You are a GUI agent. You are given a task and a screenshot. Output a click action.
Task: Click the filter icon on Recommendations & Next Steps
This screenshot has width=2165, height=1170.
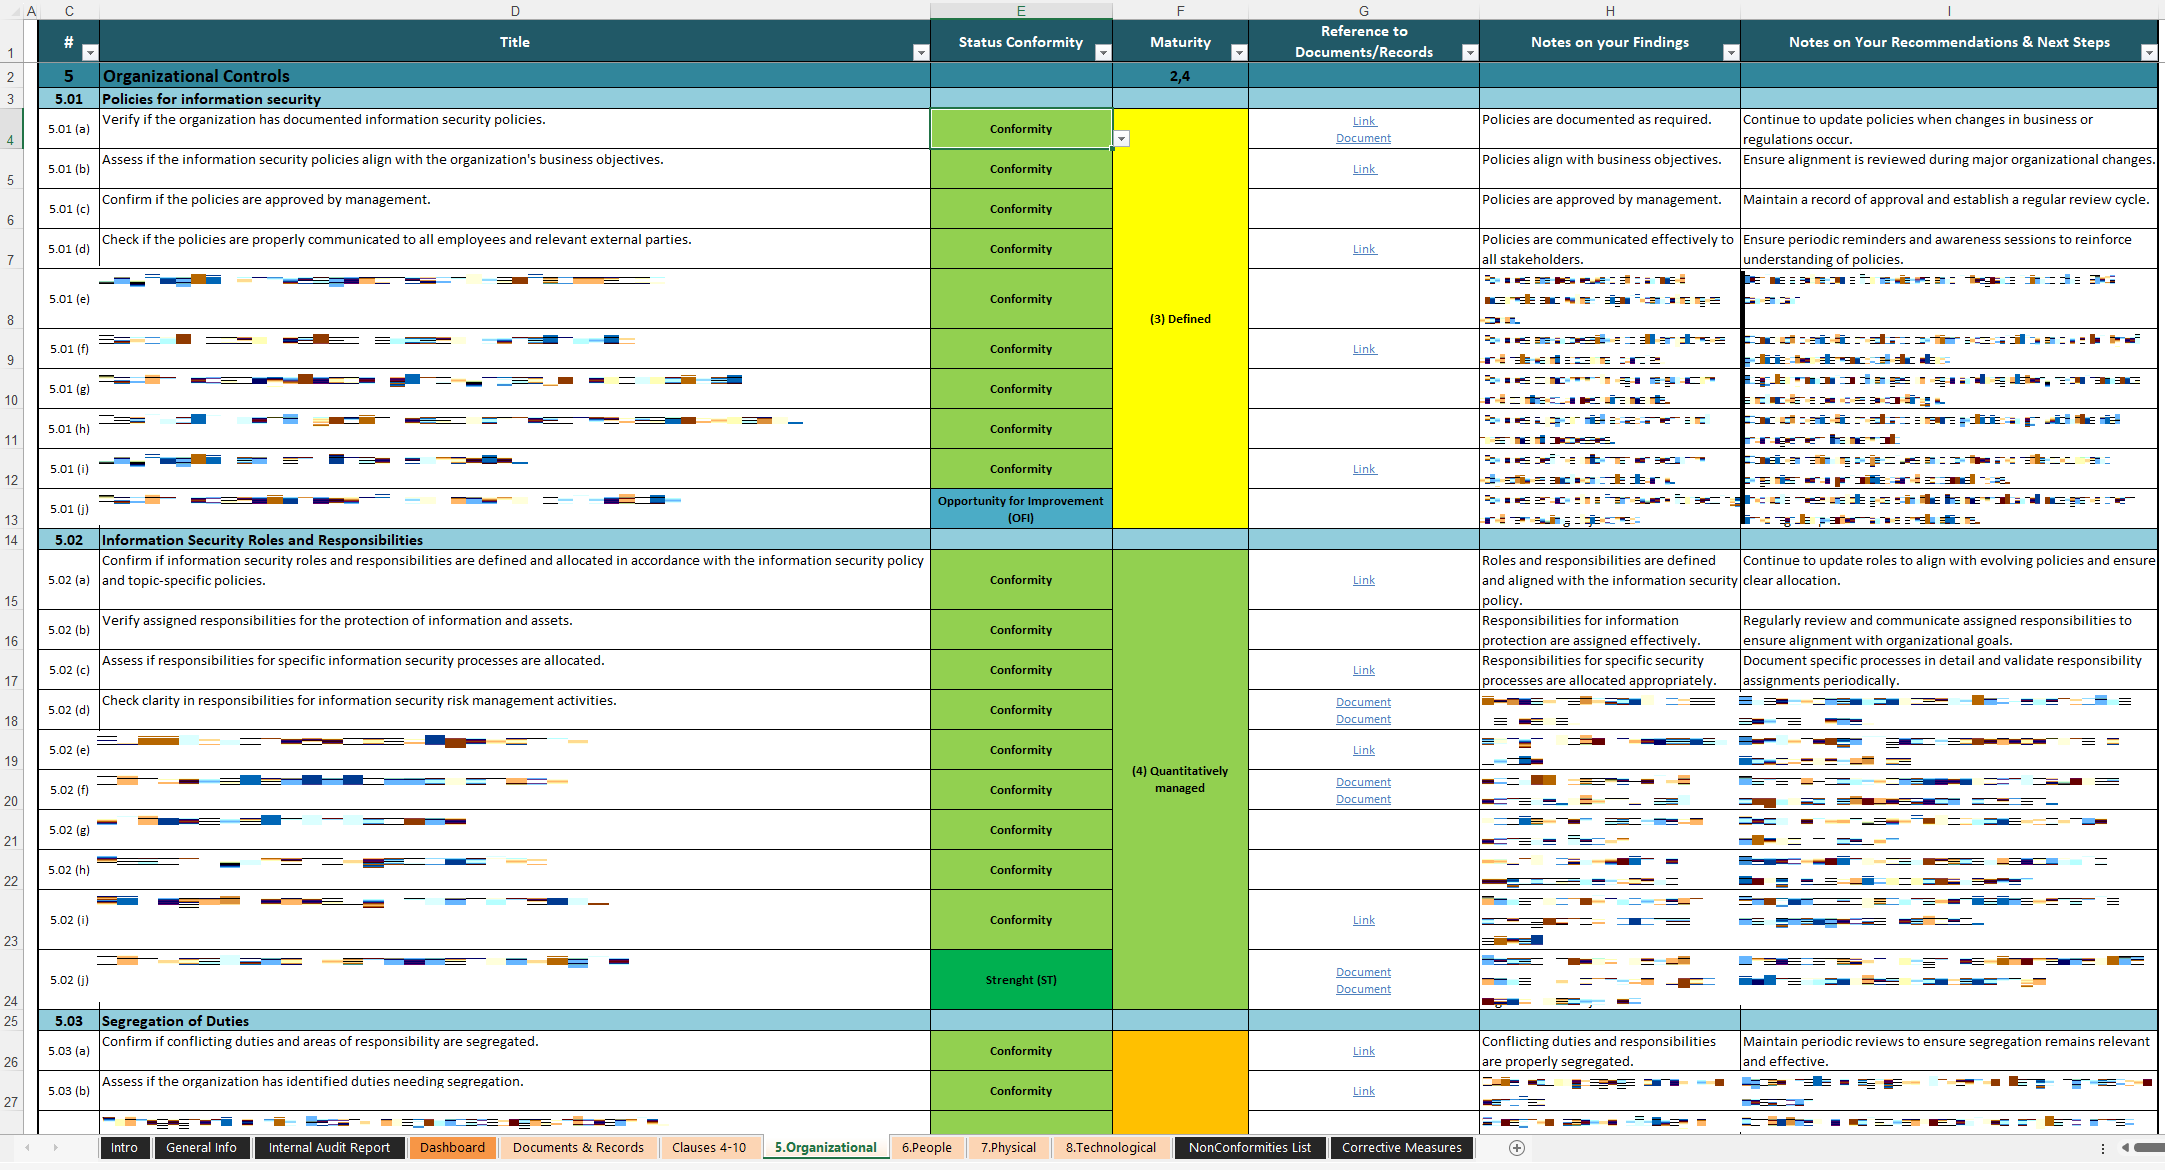[x=2147, y=52]
